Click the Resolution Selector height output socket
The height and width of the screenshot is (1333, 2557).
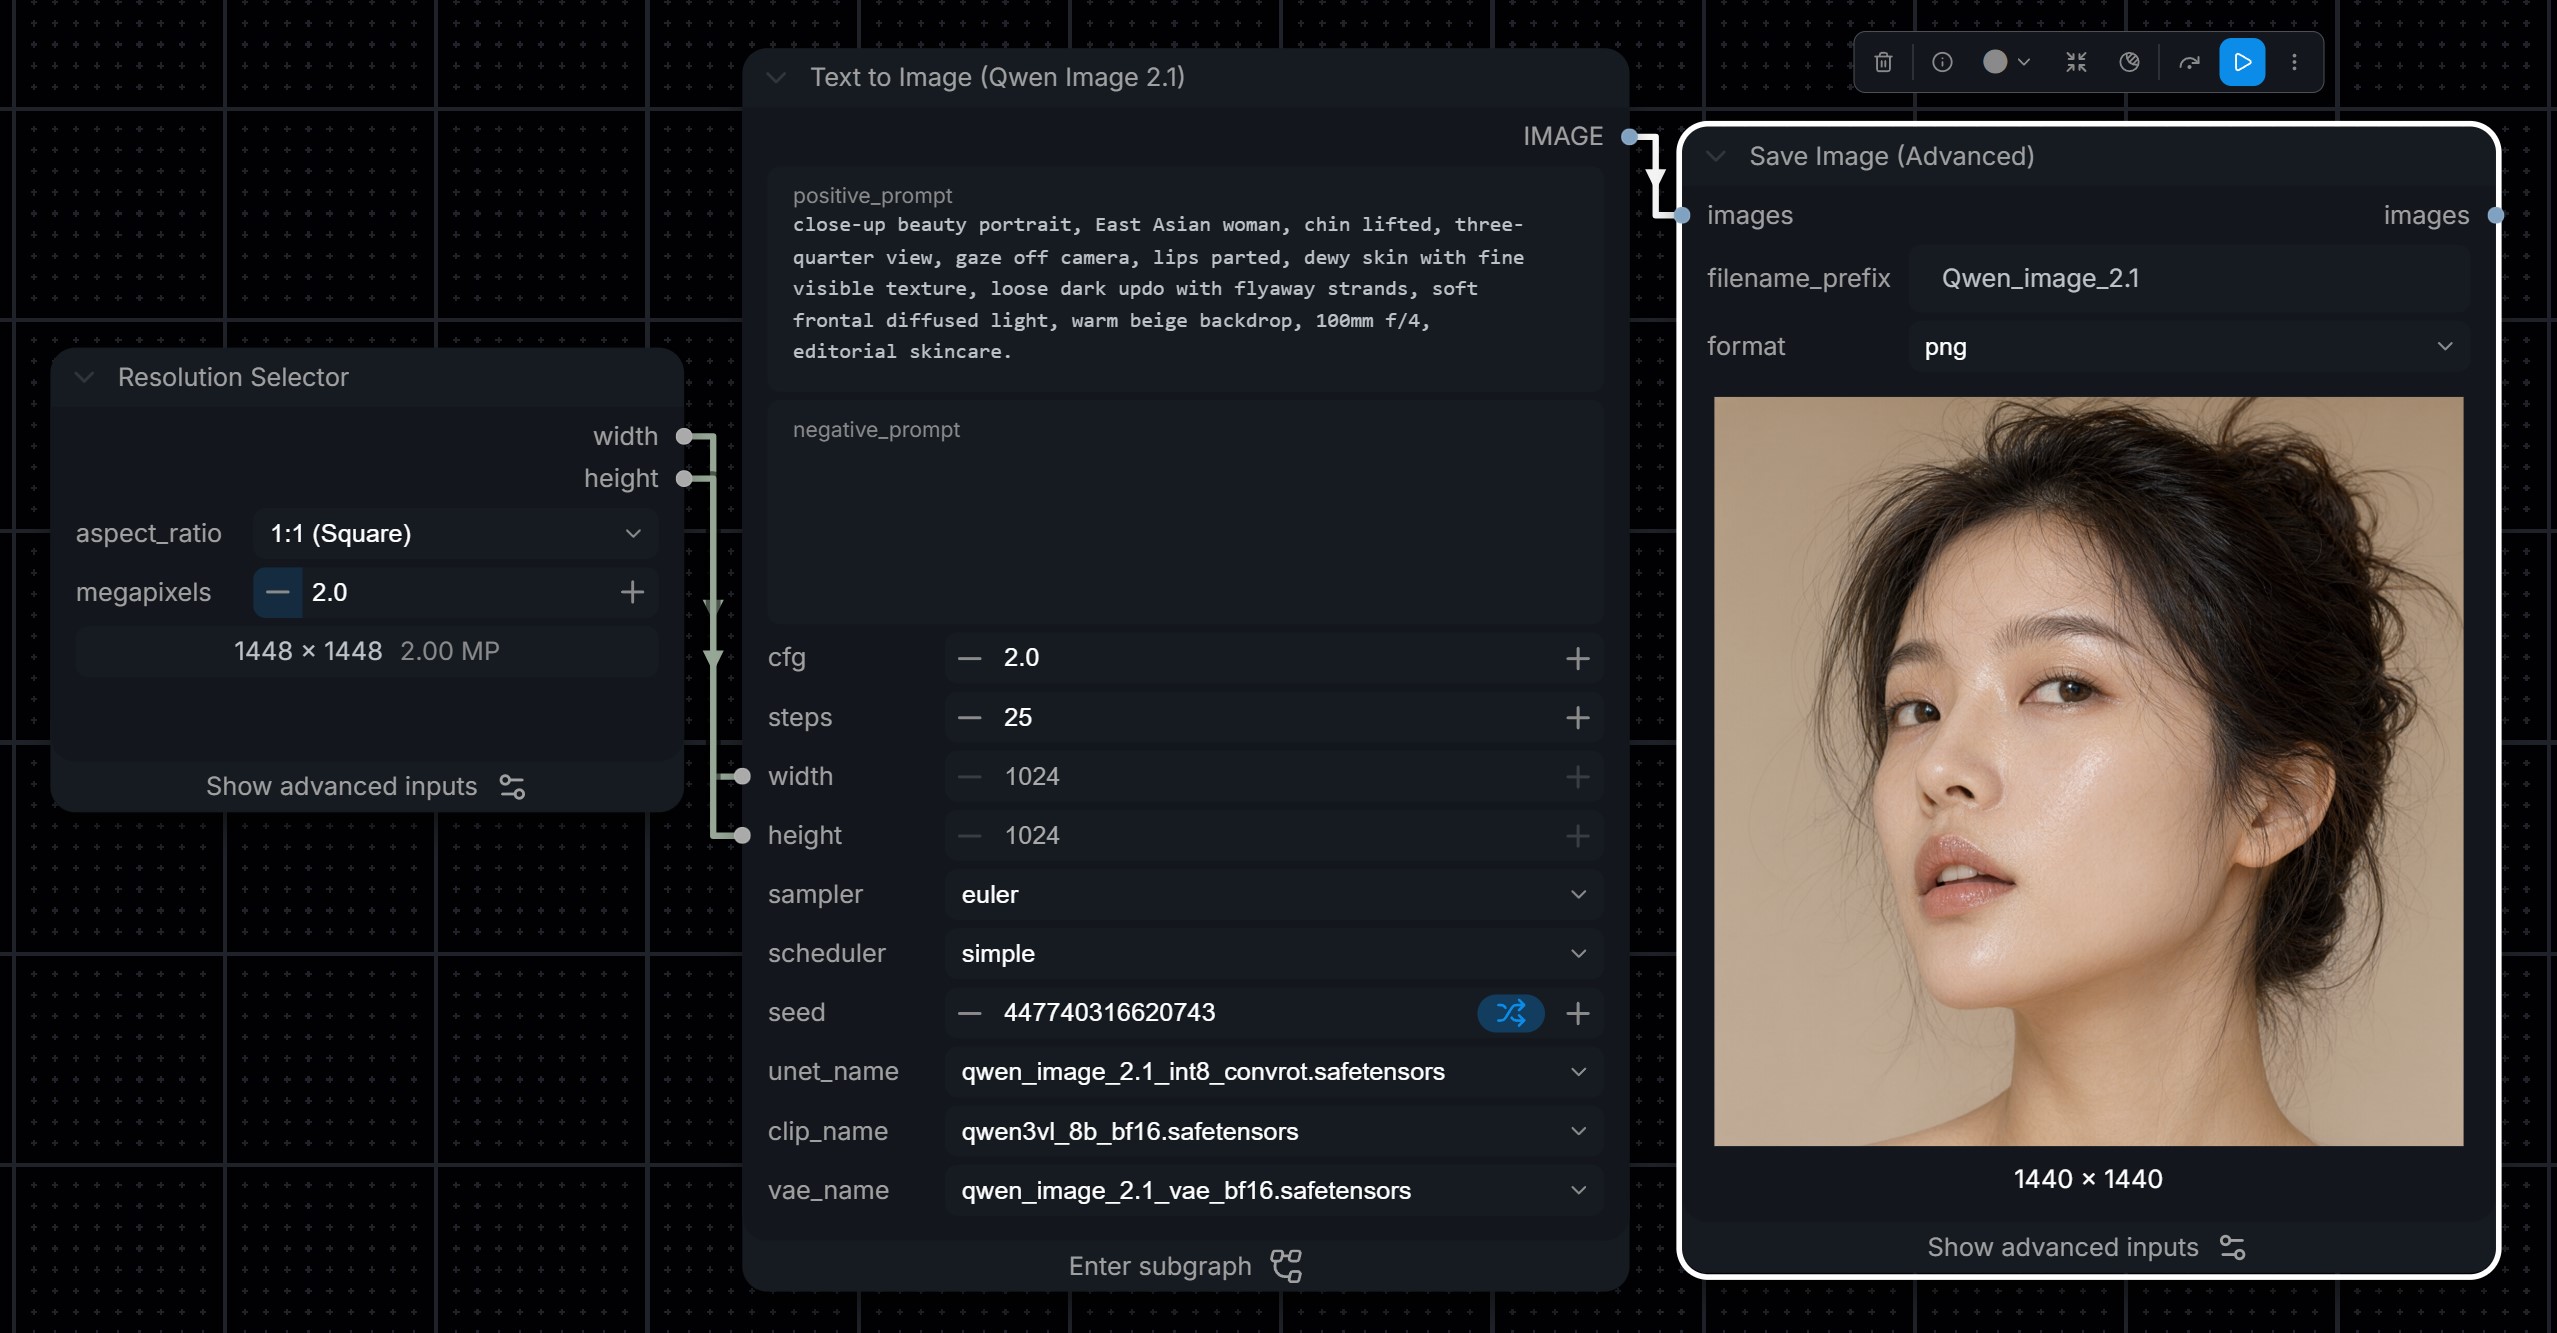(684, 478)
